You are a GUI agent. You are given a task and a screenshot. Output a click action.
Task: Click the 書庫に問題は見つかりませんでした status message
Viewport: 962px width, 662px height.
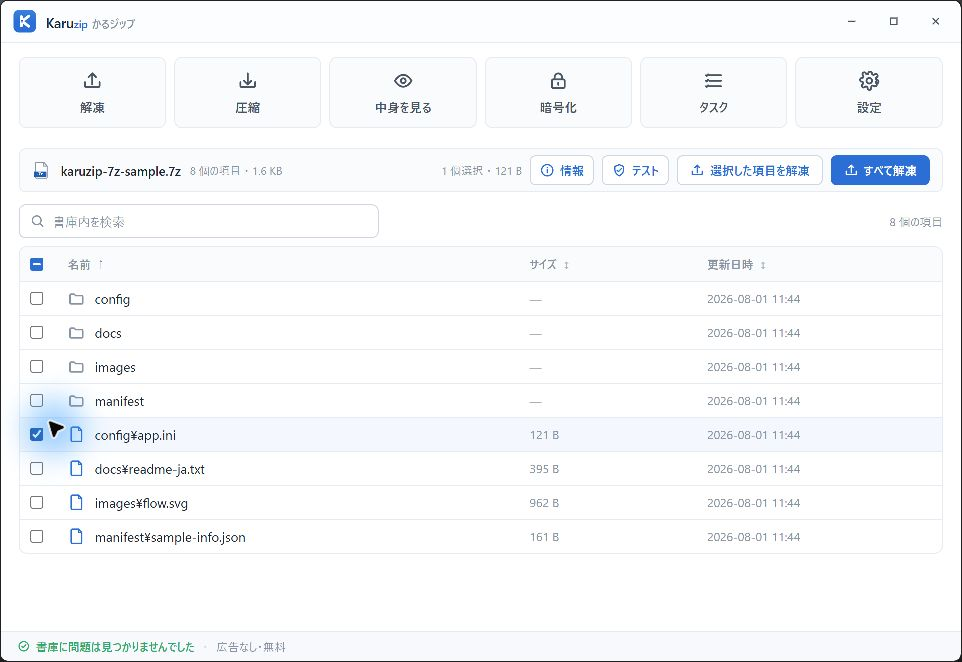click(115, 647)
